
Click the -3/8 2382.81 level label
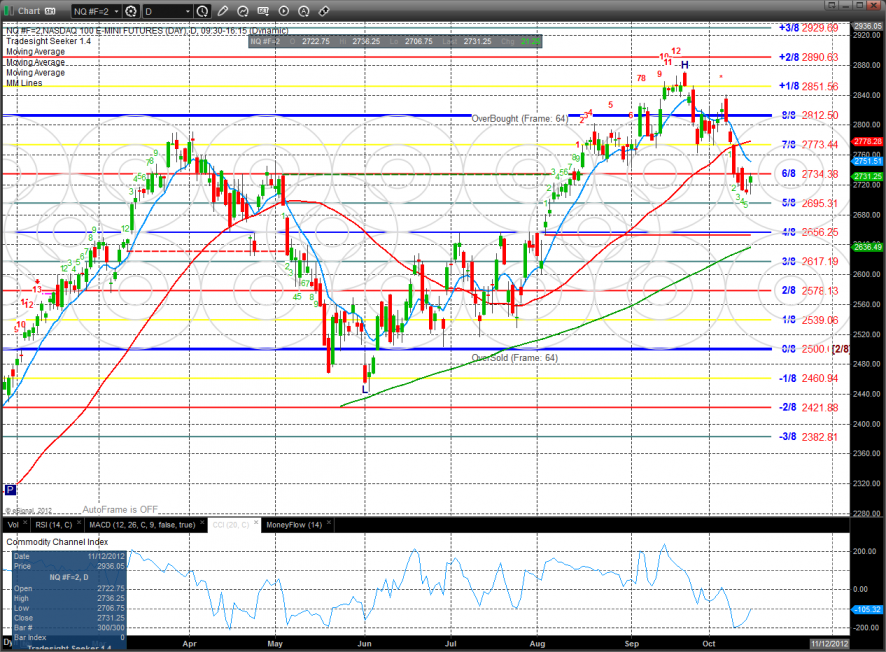point(809,437)
